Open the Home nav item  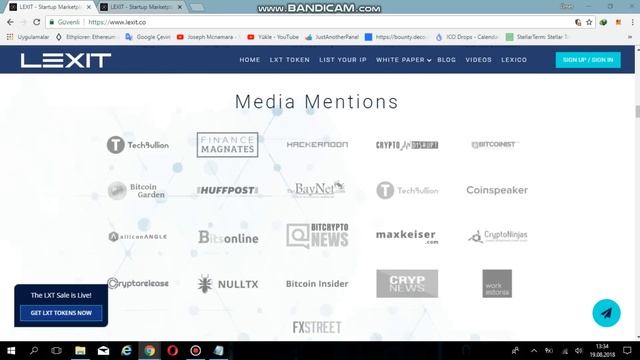click(250, 60)
